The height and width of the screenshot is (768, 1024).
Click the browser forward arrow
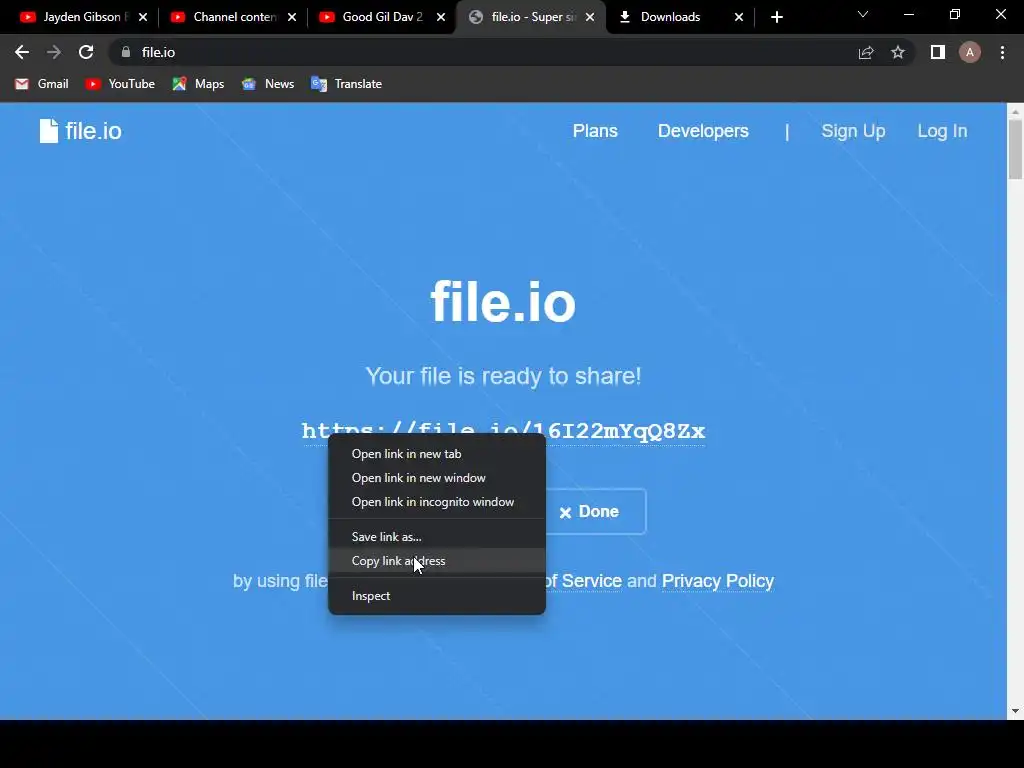point(54,52)
